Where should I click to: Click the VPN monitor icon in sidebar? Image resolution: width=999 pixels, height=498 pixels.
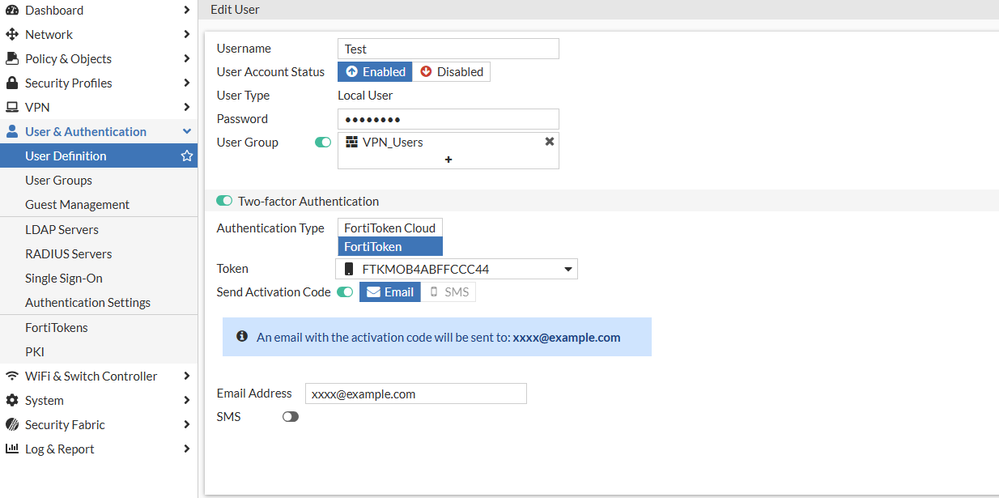click(x=12, y=107)
